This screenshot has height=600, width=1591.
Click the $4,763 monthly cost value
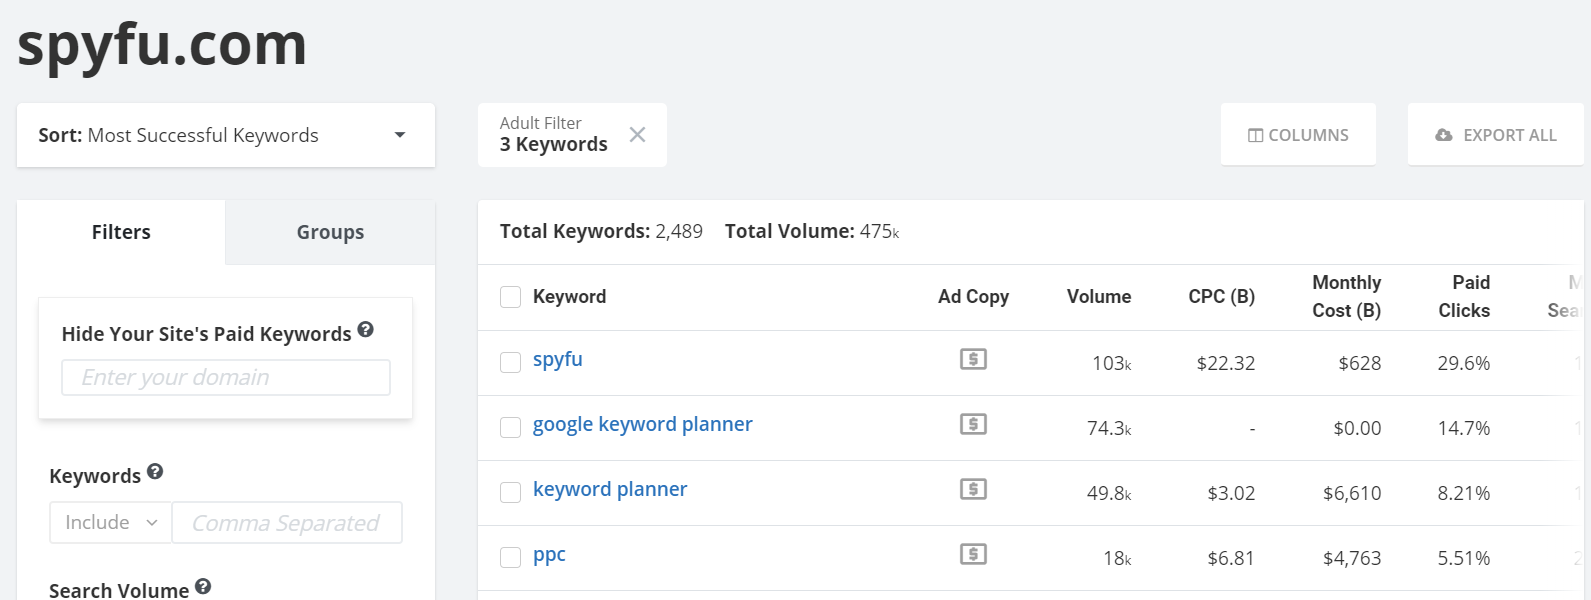pyautogui.click(x=1352, y=558)
